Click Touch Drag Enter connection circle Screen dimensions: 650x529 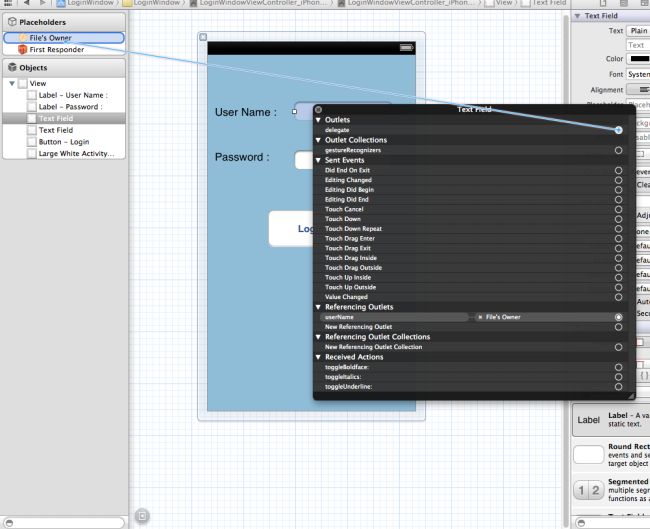618,239
